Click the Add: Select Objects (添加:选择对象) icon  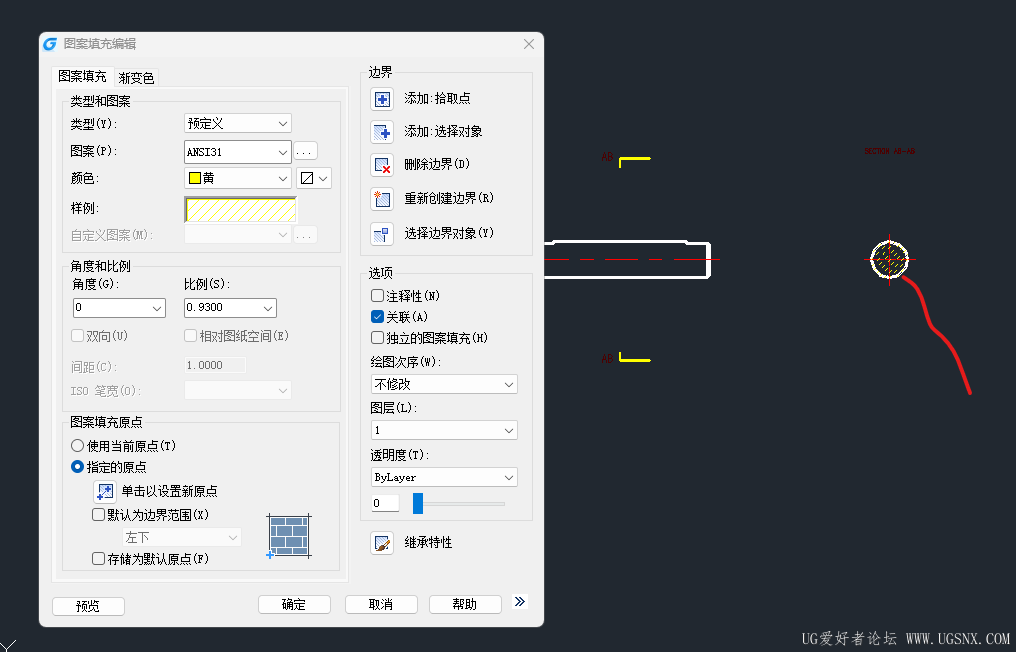[382, 132]
